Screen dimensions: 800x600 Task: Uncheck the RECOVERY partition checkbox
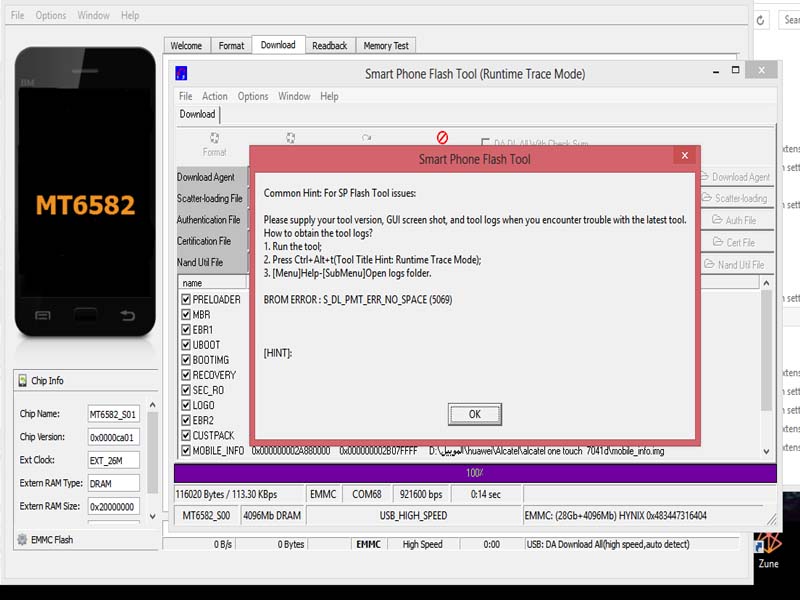186,375
